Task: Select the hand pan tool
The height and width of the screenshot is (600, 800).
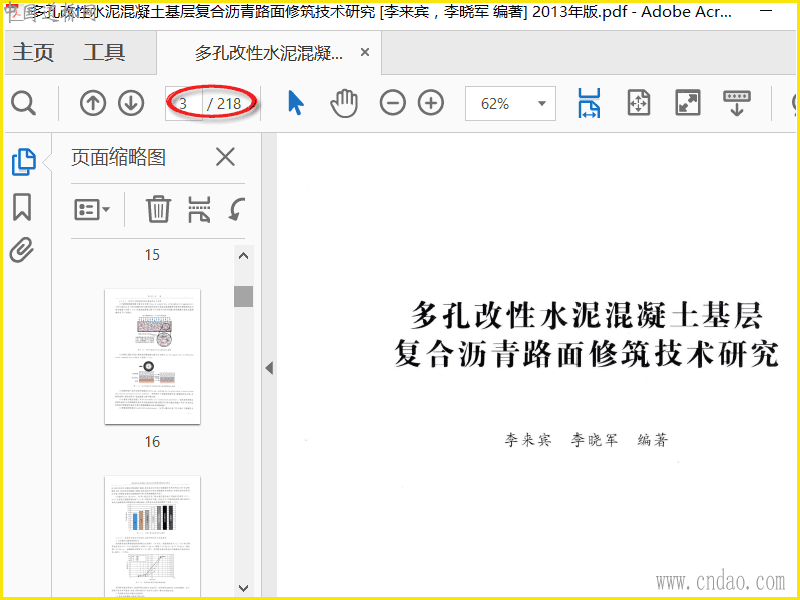Action: pos(344,103)
